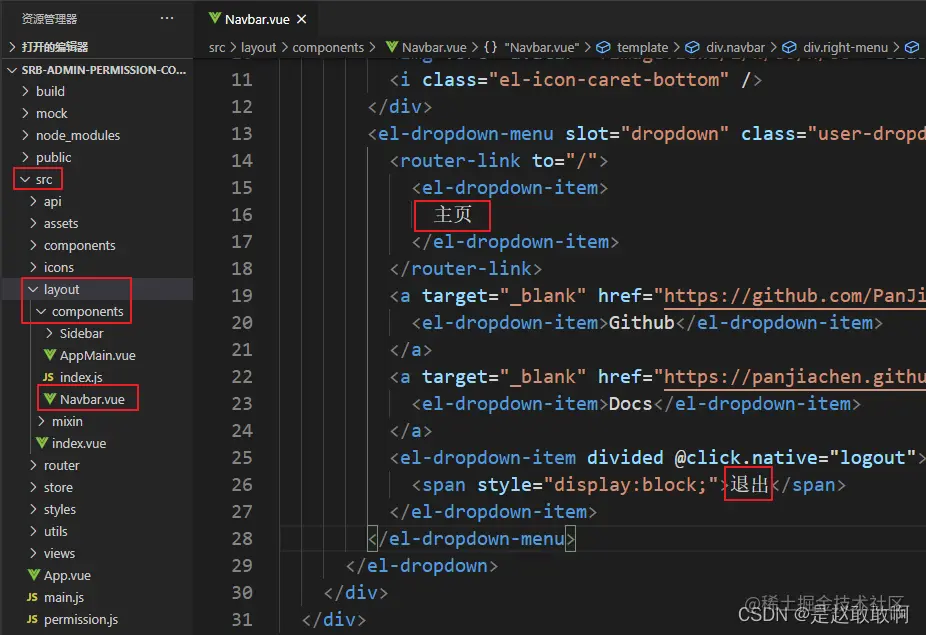This screenshot has height=635, width=926.
Task: Click the Vue icon beside AppMain.vue
Action: tap(50, 355)
